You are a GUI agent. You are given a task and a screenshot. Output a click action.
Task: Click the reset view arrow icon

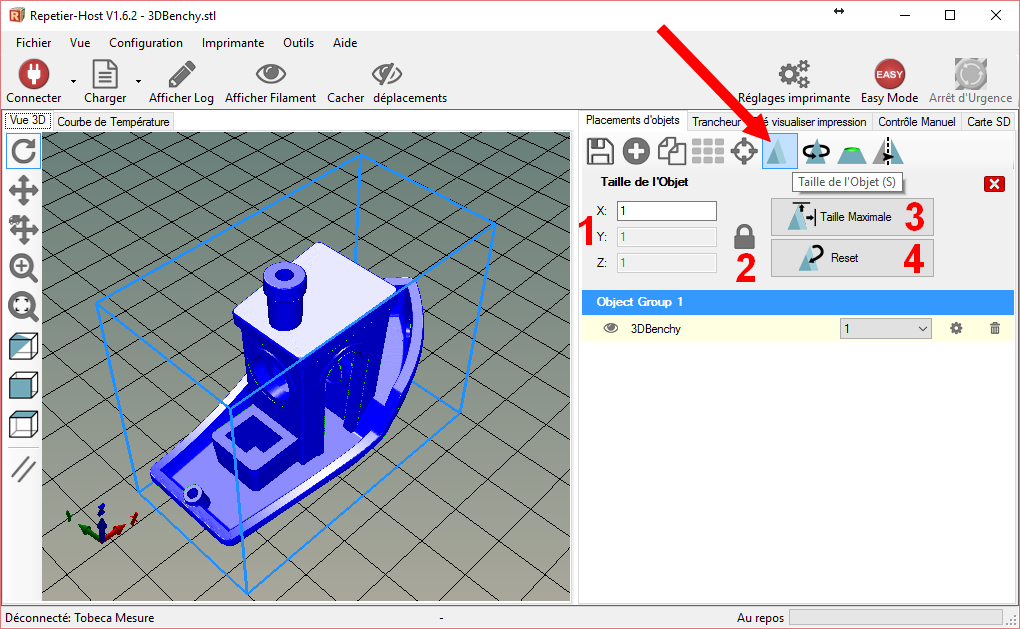[x=24, y=152]
